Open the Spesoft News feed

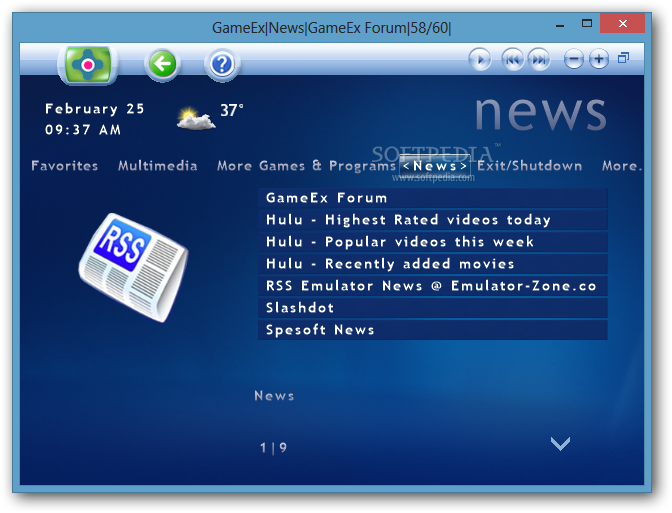[x=432, y=330]
